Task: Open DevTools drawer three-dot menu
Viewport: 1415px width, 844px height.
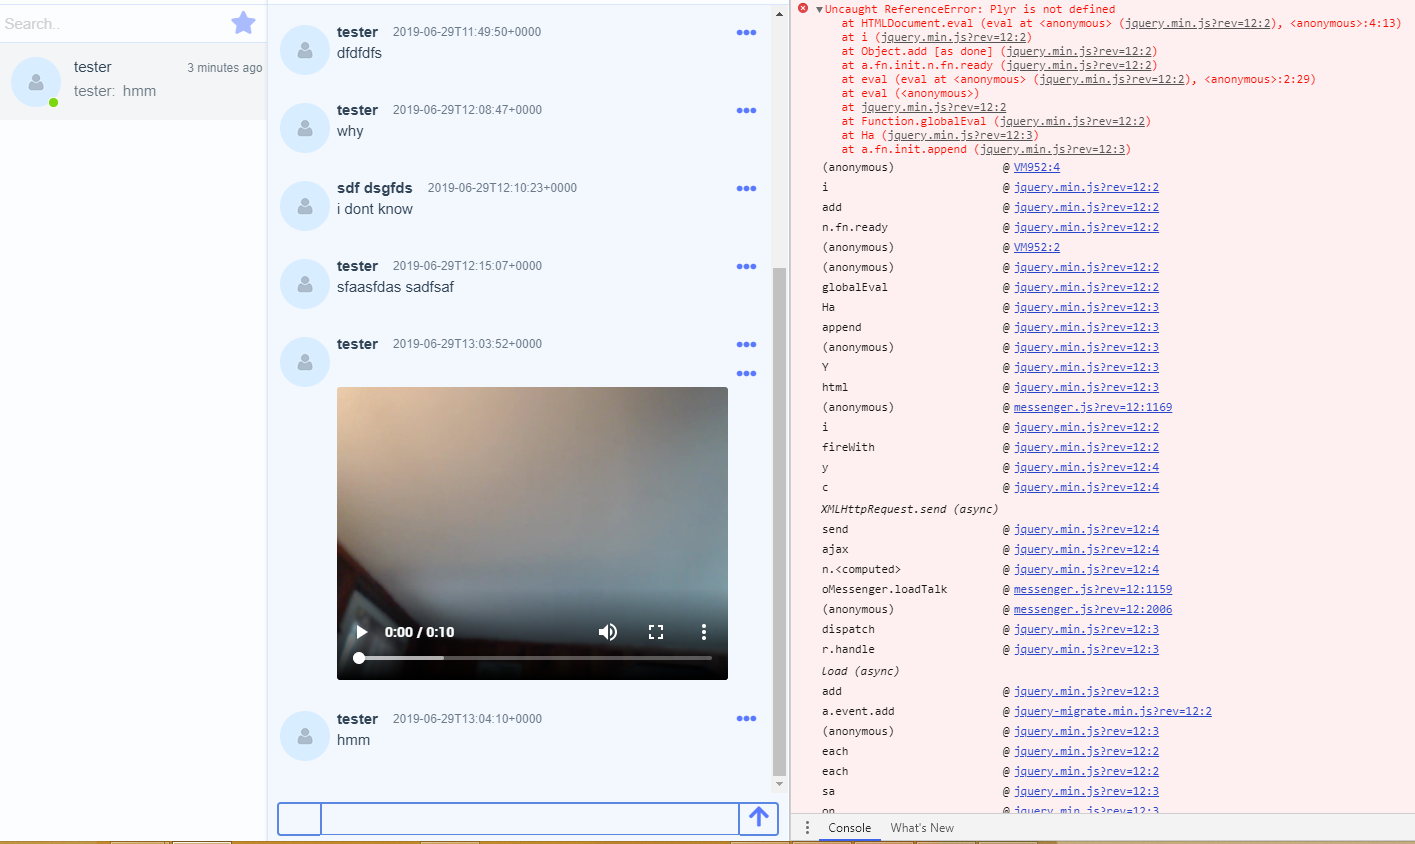Action: [807, 828]
